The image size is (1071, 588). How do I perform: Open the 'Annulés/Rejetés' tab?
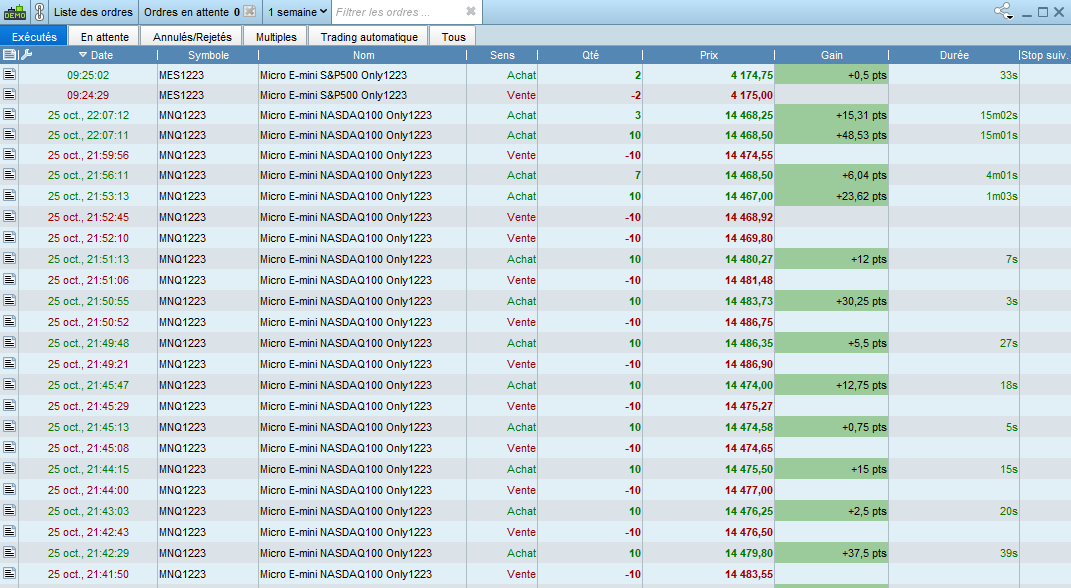pyautogui.click(x=192, y=37)
